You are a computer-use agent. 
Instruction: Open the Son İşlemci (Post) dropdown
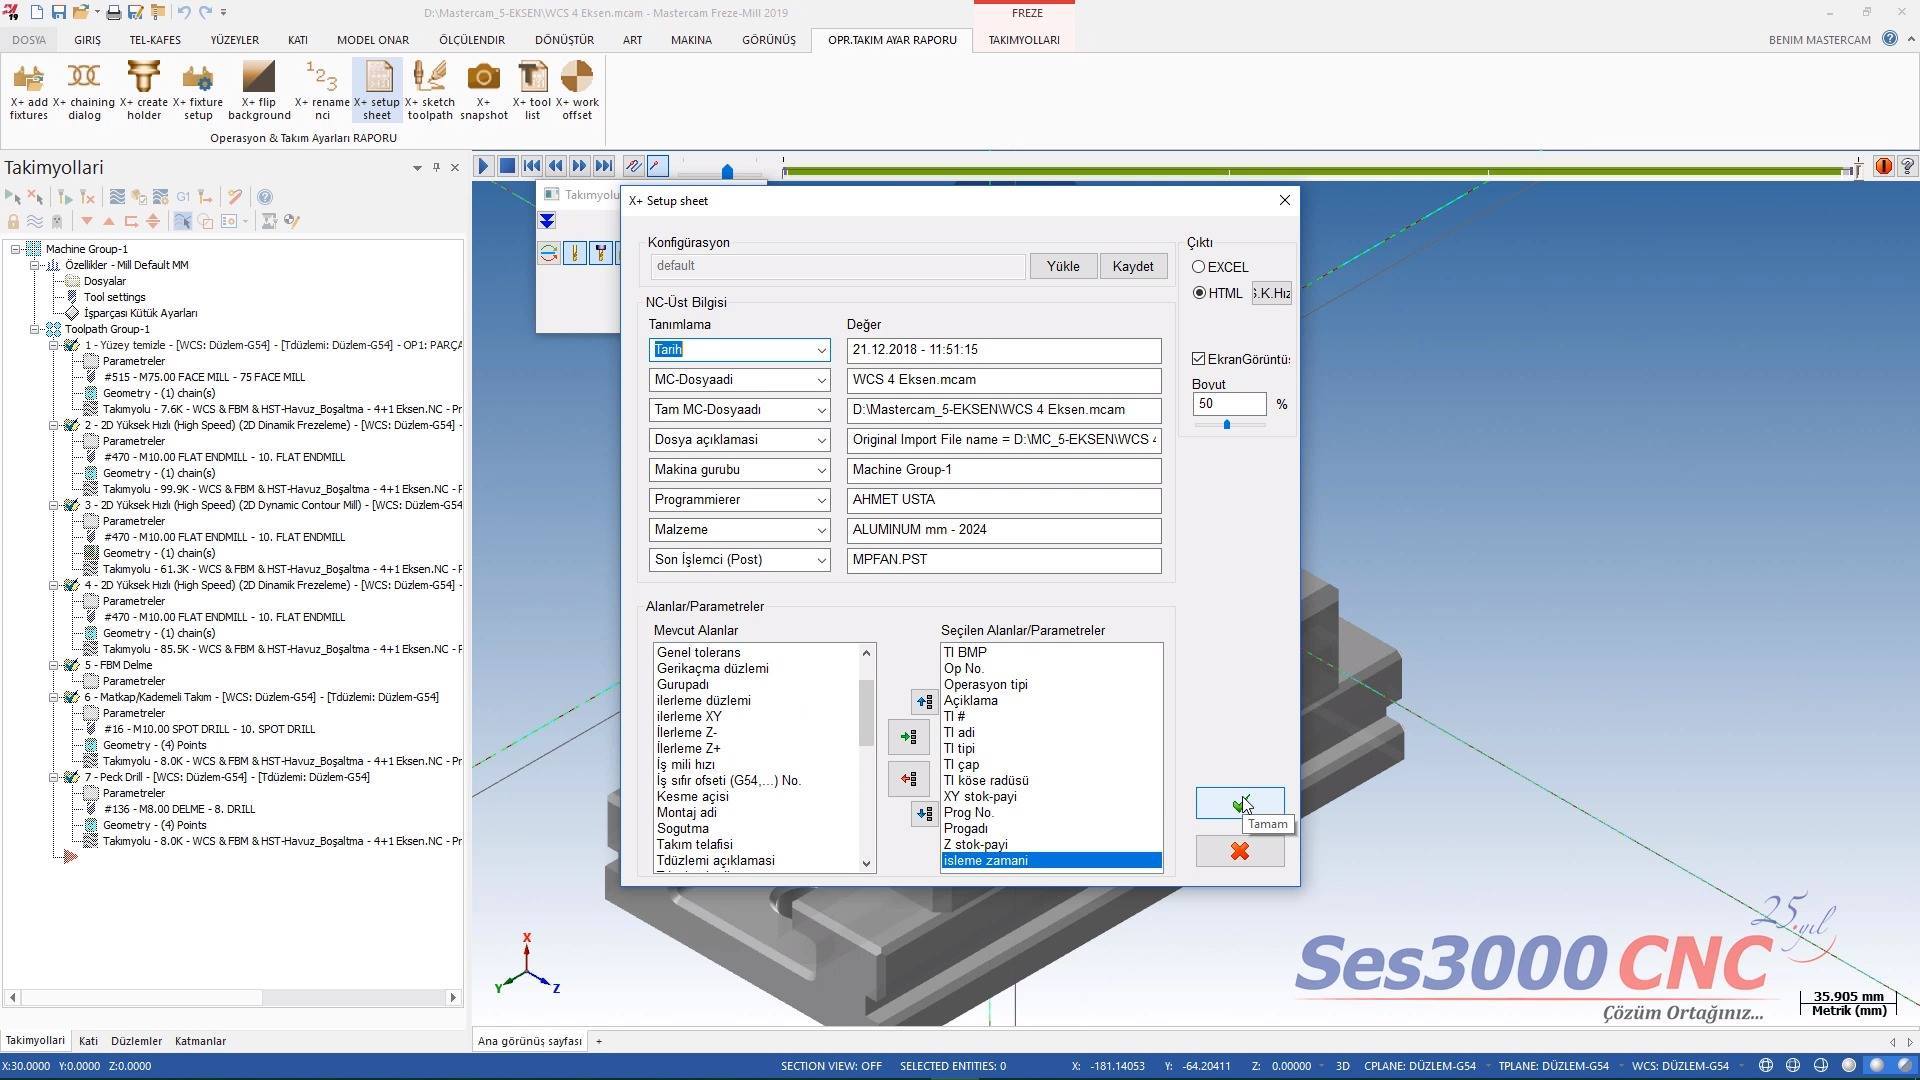tap(821, 560)
